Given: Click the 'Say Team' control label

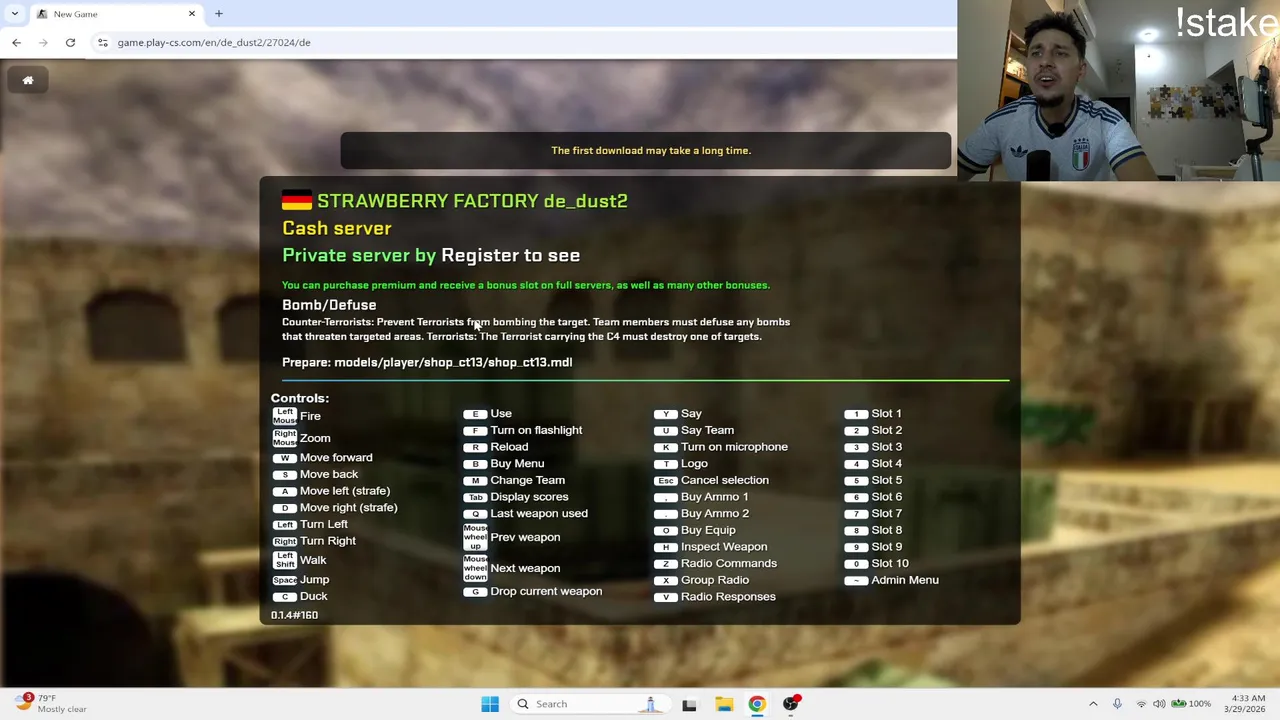Looking at the screenshot, I should click(x=707, y=430).
